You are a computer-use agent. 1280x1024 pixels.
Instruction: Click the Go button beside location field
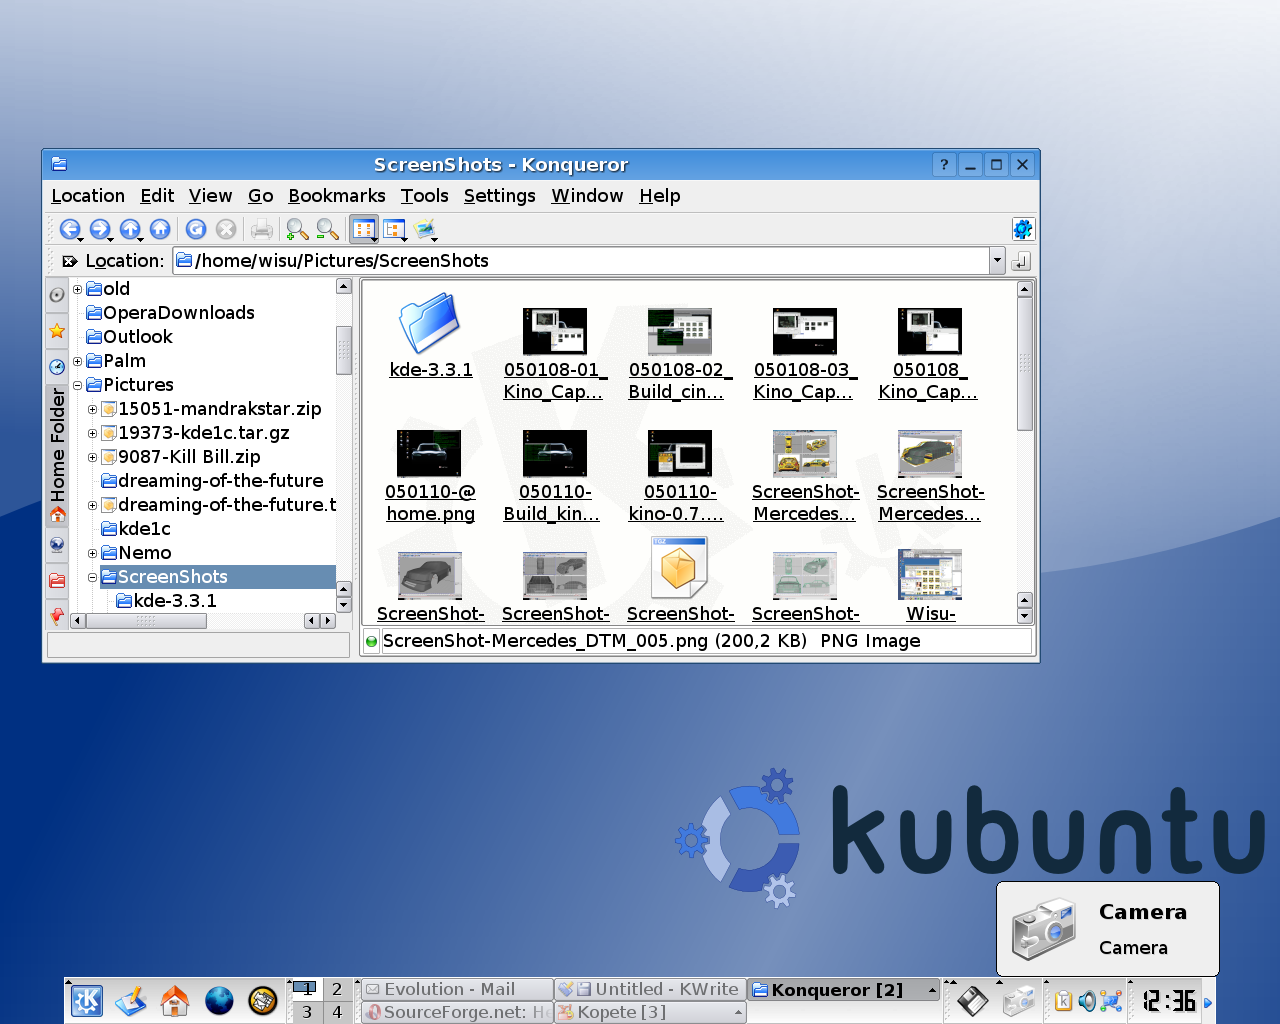(1021, 261)
